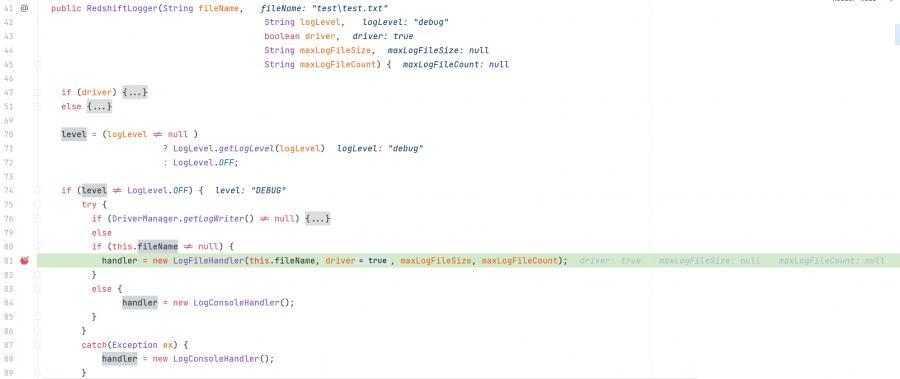Toggle fold marker at catch line 87
This screenshot has width=900, height=379.
[x=37, y=345]
